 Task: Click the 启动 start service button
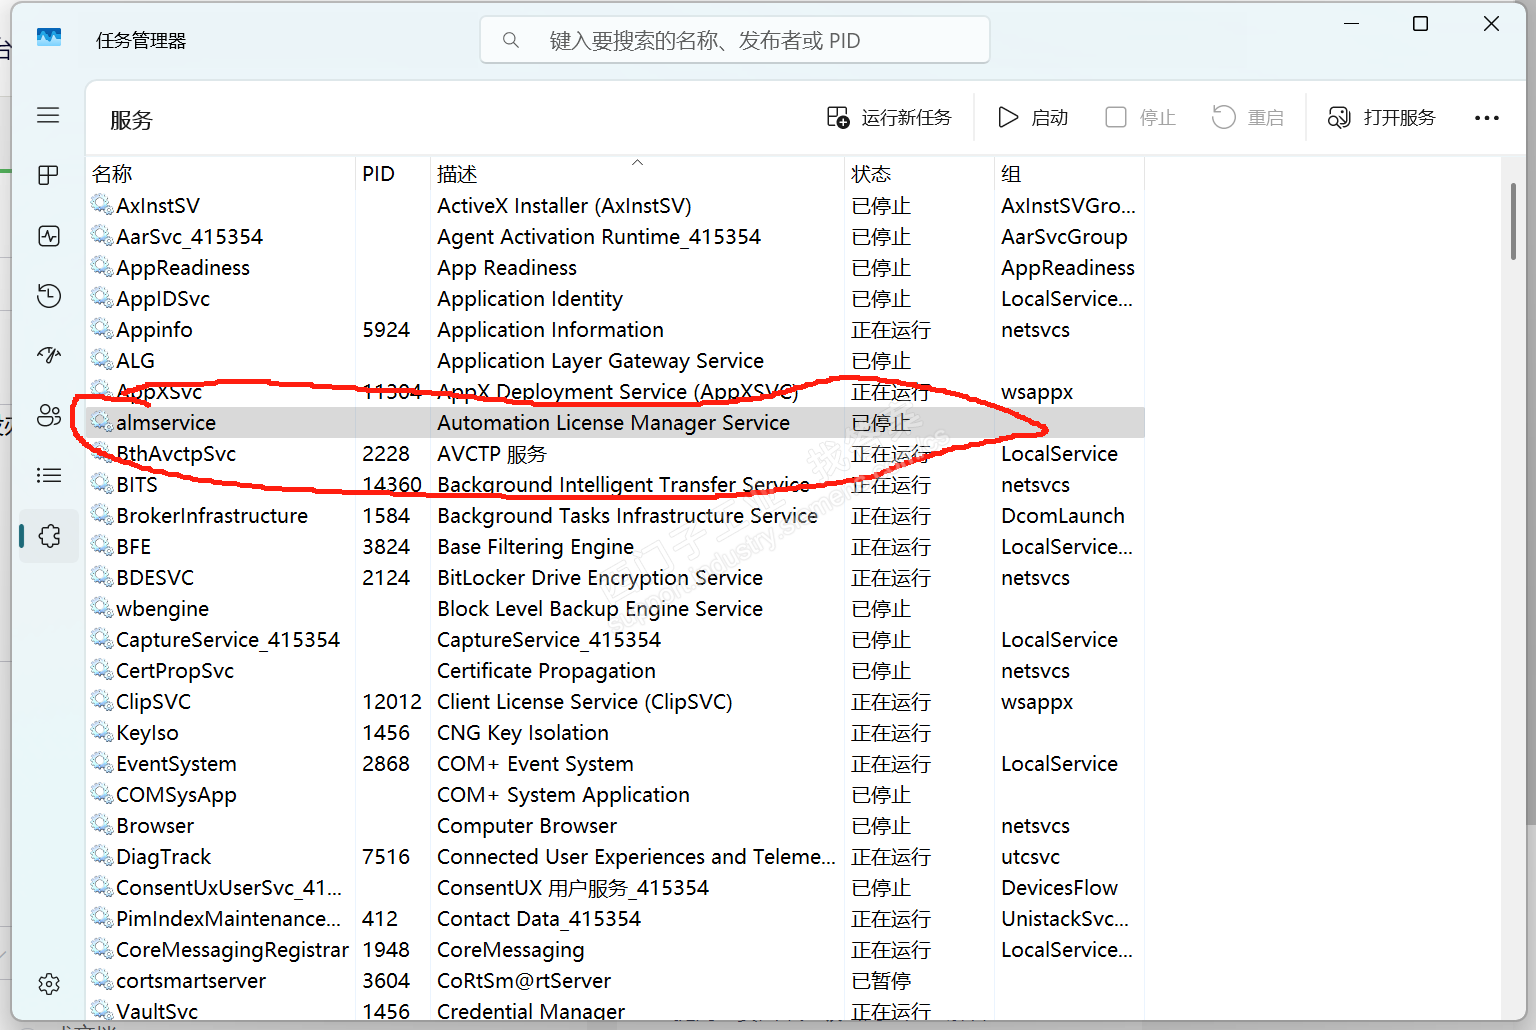[x=1033, y=118]
